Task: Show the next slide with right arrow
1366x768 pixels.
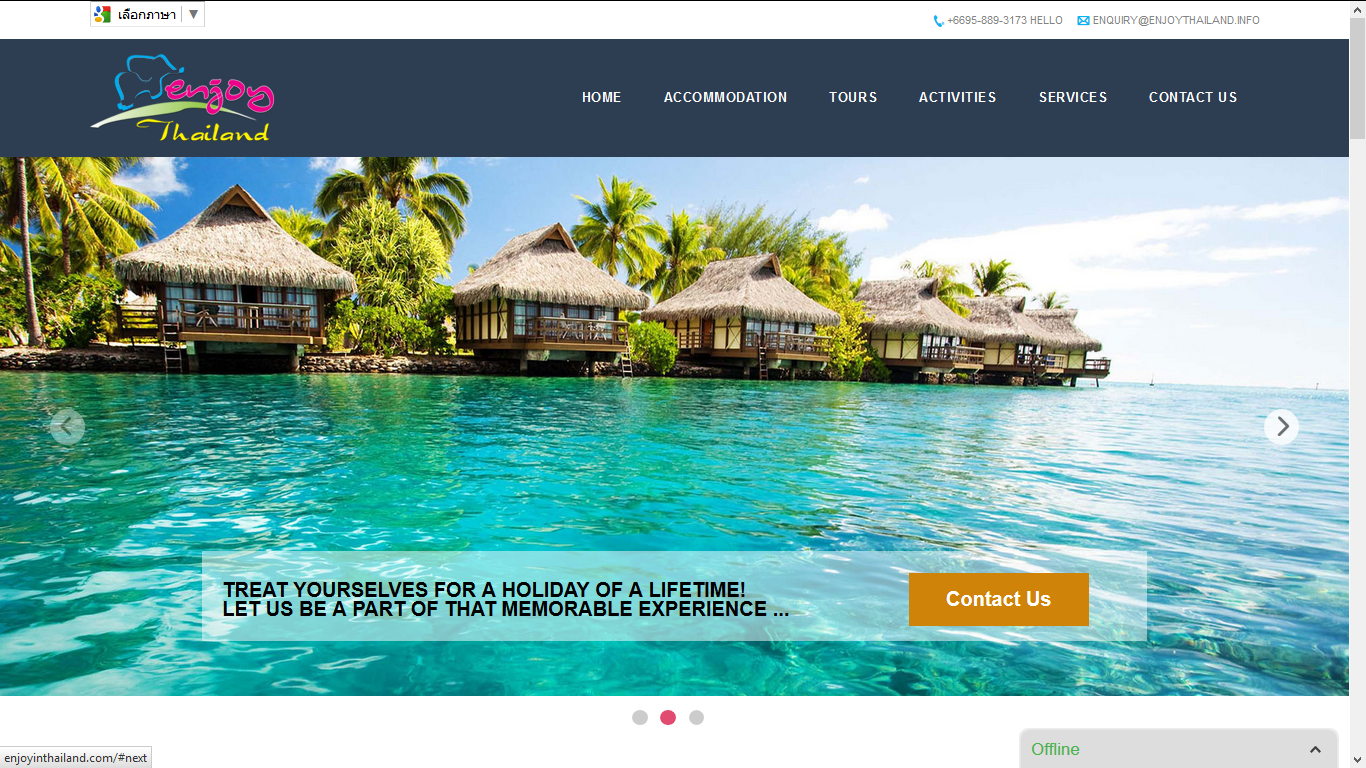Action: pos(1281,427)
